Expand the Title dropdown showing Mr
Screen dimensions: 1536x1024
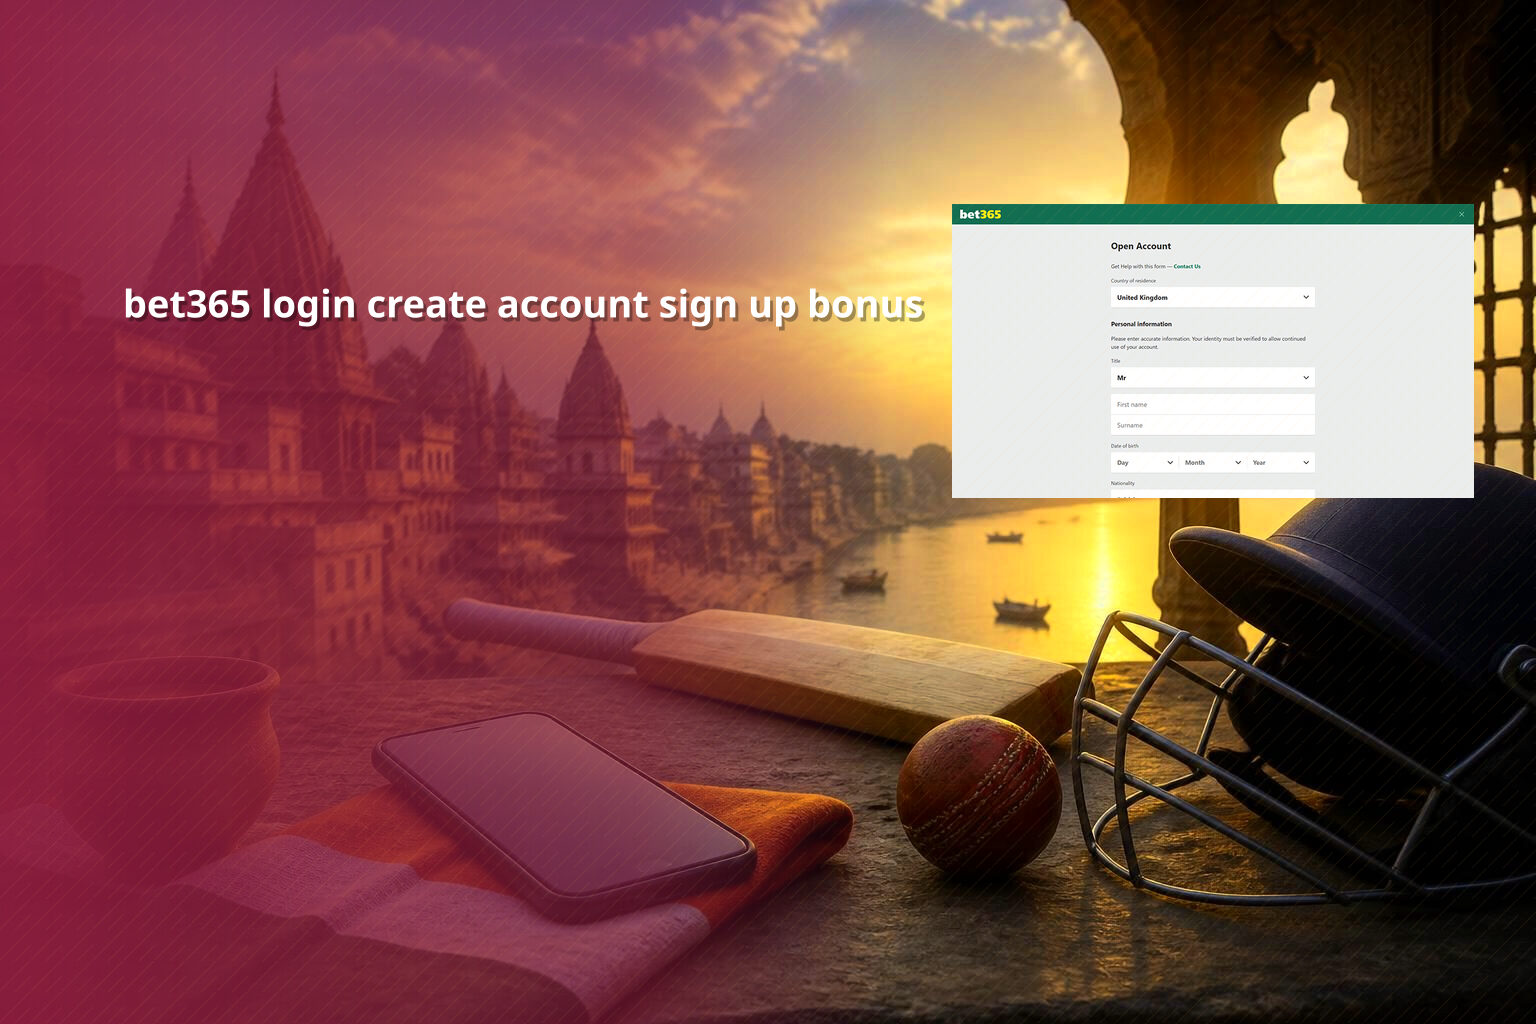1213,378
